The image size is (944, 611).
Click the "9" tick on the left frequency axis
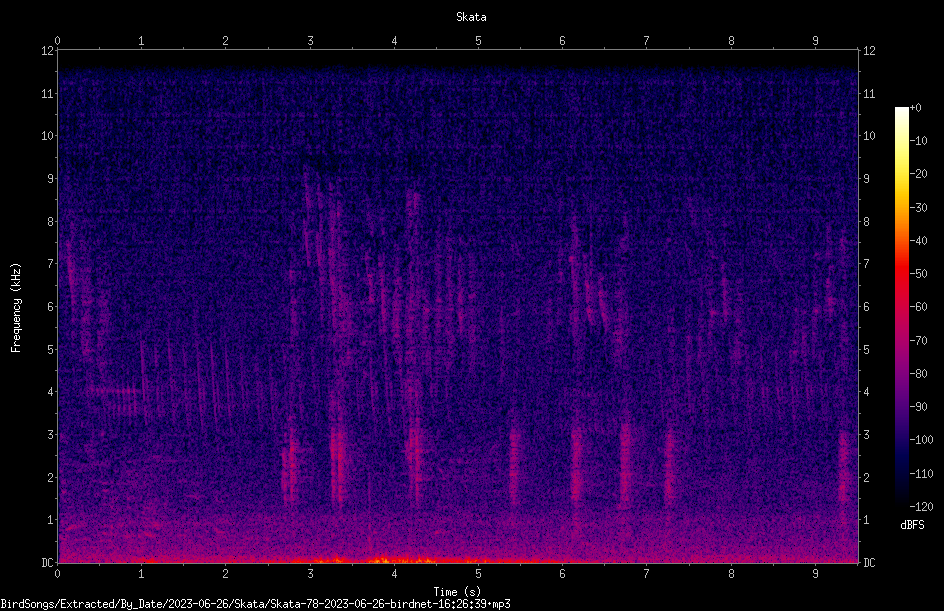[50, 179]
